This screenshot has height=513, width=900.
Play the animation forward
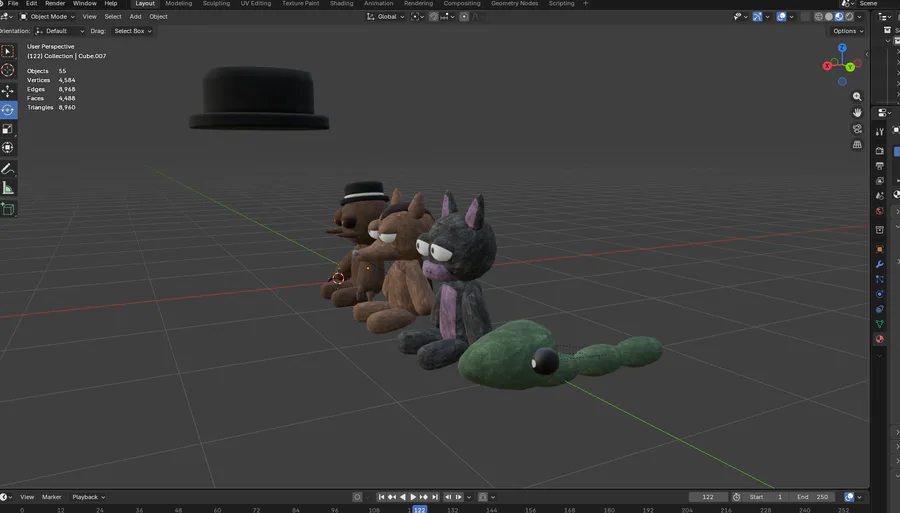coord(413,497)
